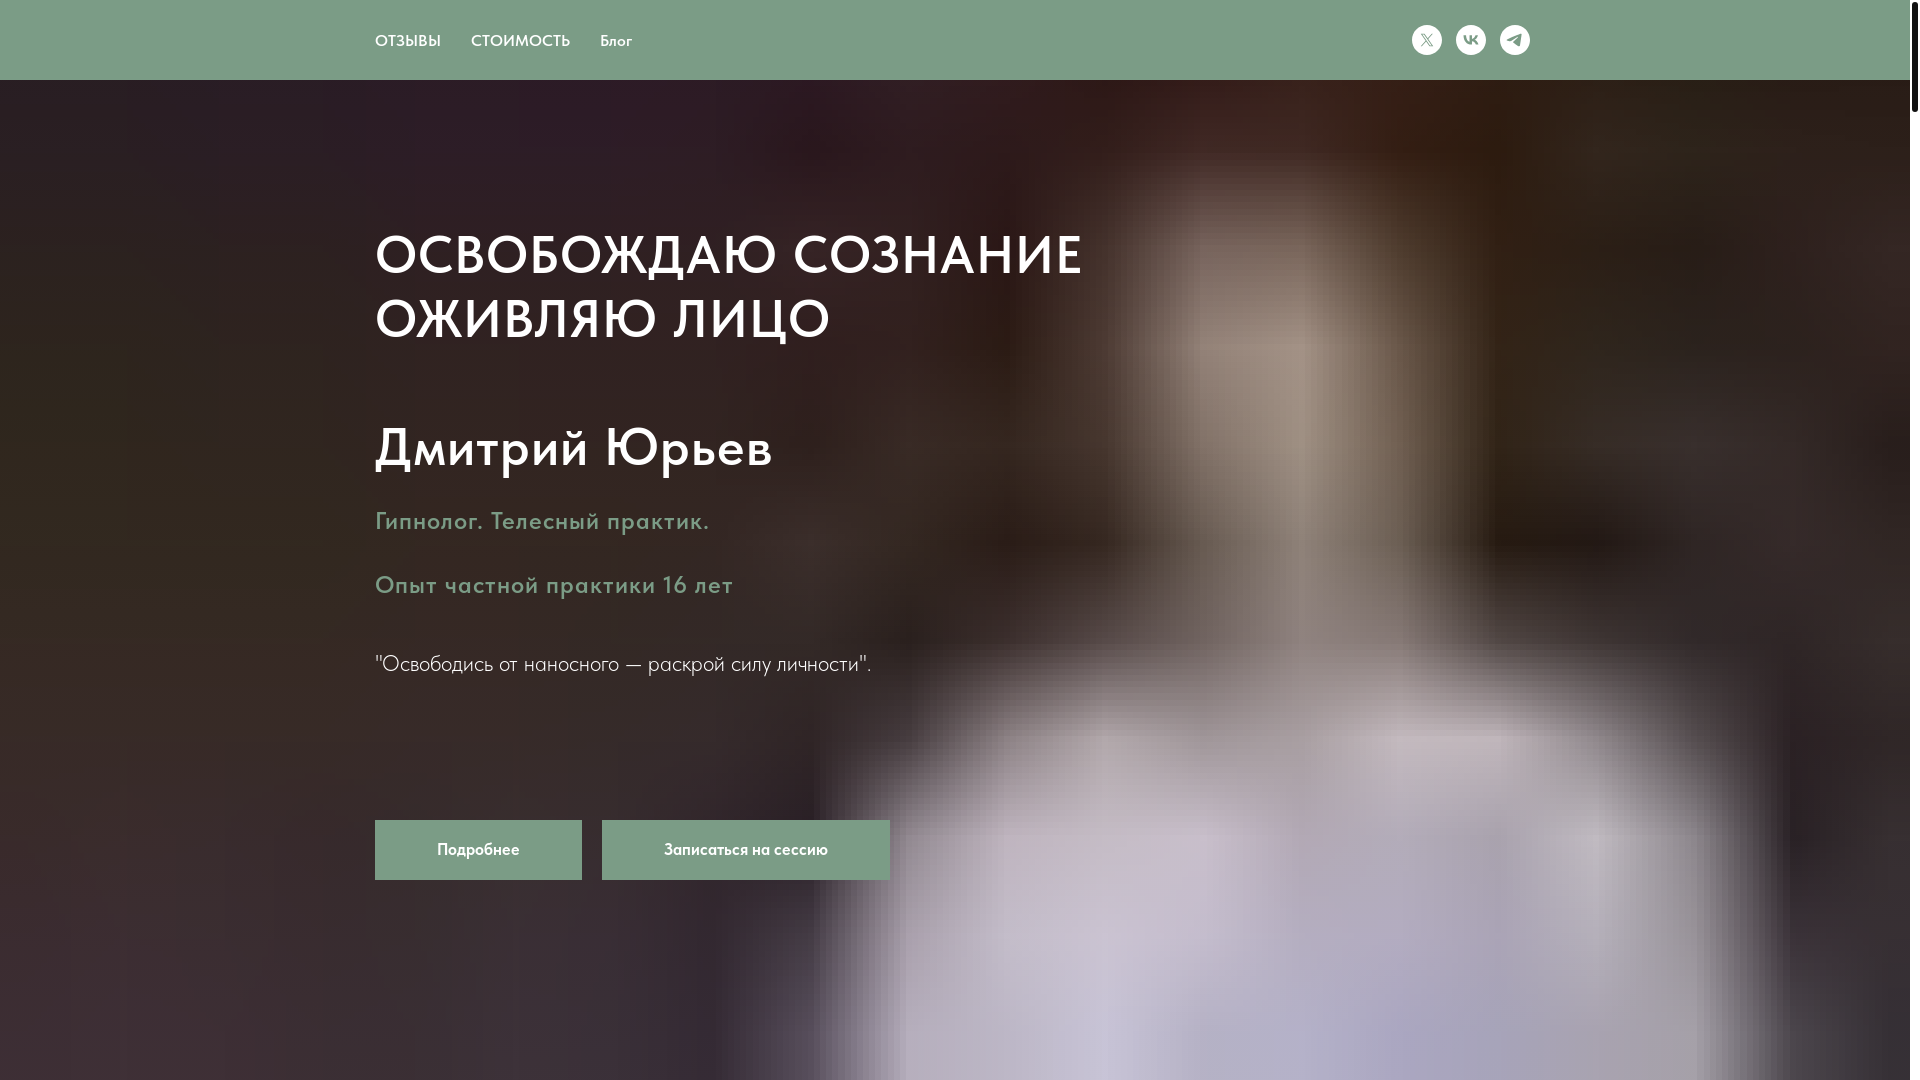1920x1080 pixels.
Task: Open the X (Twitter) social icon
Action: pos(1427,40)
